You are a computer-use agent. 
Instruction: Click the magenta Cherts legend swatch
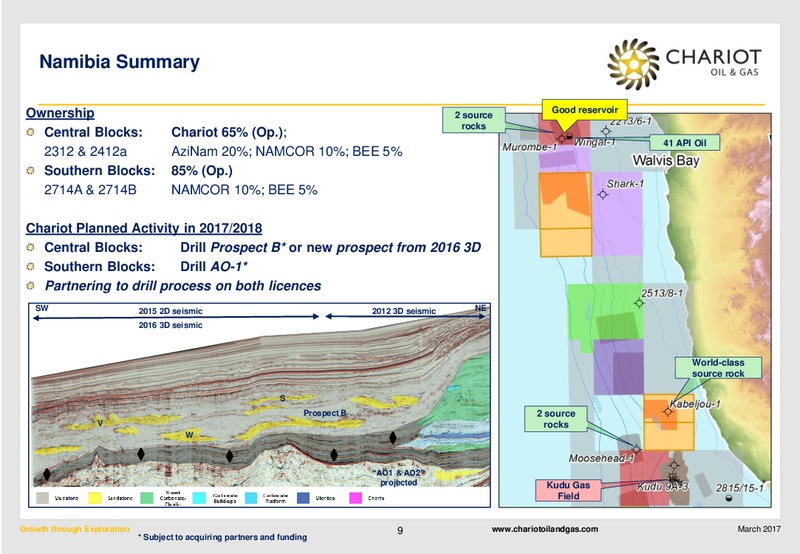pos(355,497)
